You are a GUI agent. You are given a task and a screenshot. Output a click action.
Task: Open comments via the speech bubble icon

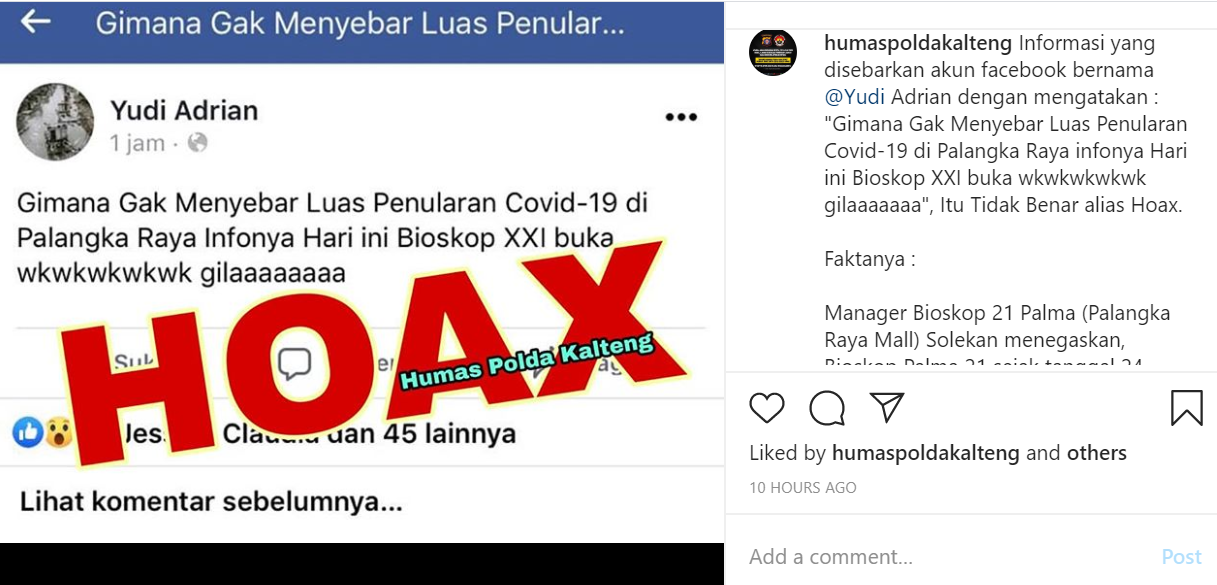[827, 408]
